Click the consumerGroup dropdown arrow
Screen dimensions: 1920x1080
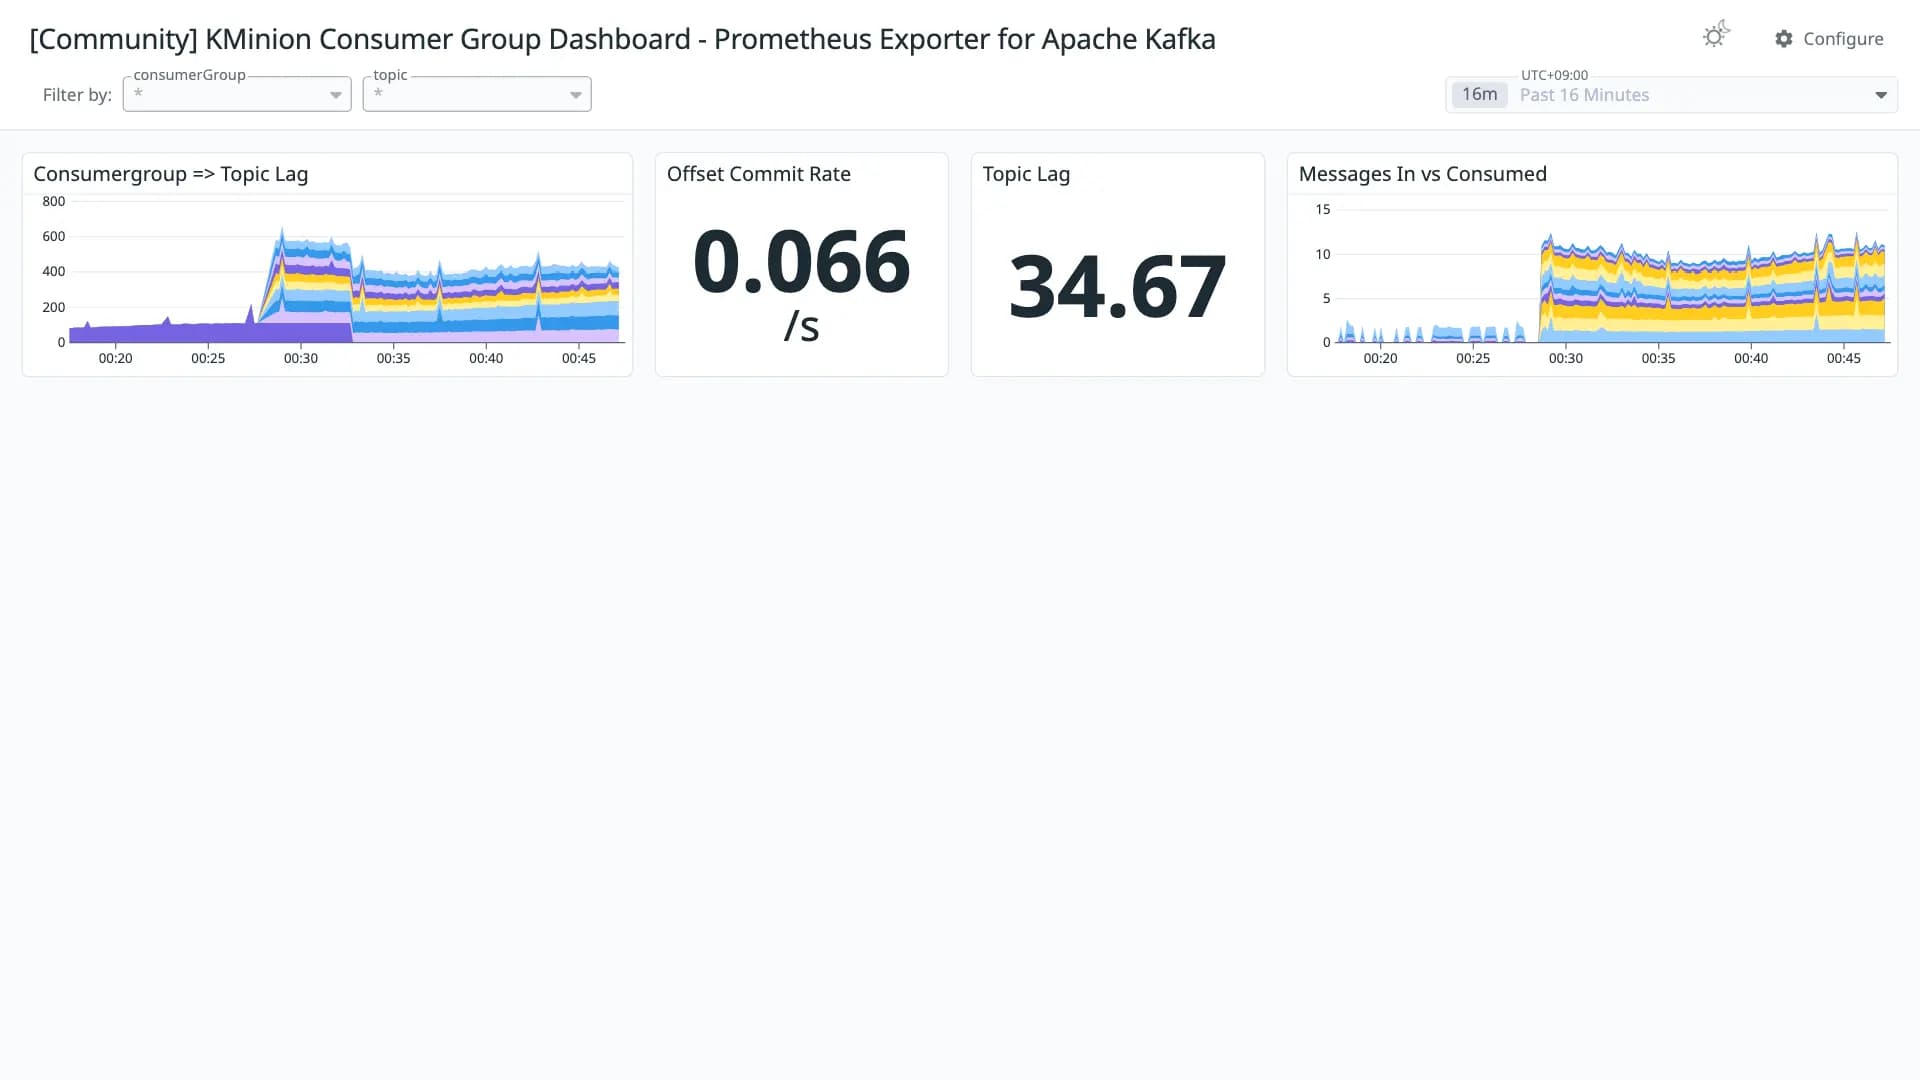[x=336, y=95]
